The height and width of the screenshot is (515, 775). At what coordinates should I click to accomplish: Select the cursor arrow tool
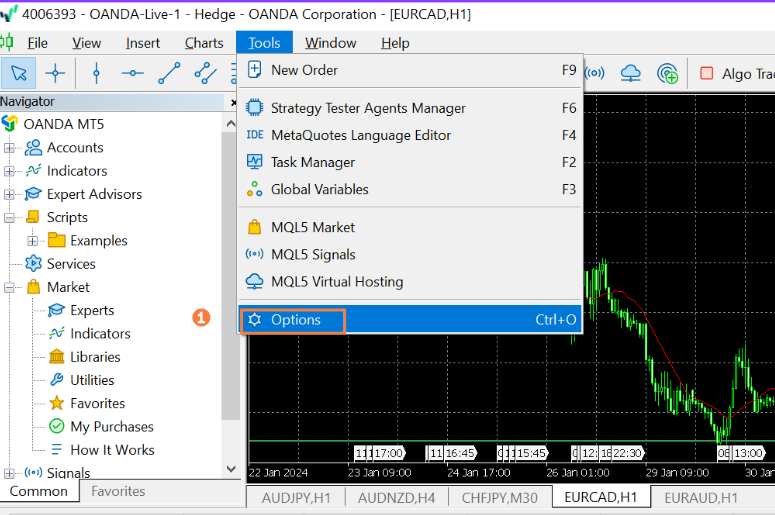[18, 73]
